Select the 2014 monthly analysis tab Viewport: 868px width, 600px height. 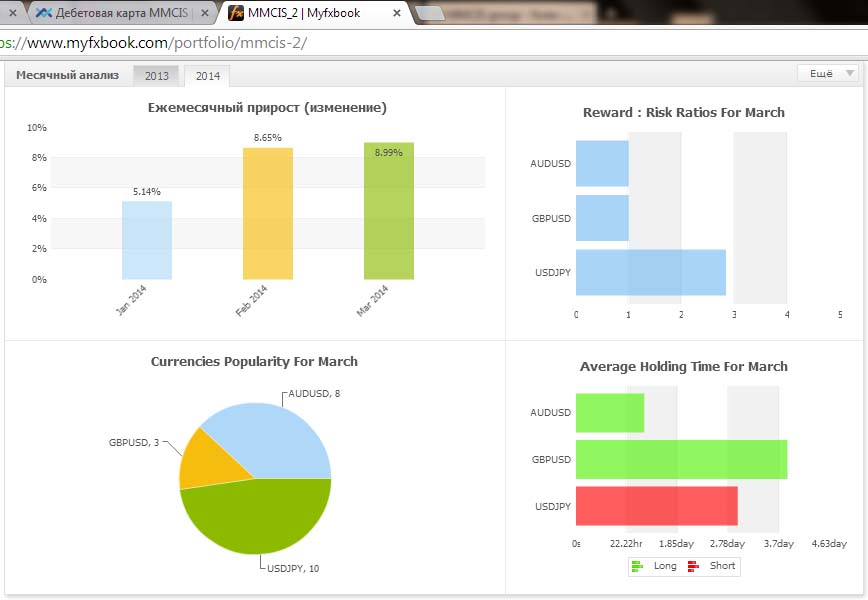coord(208,76)
